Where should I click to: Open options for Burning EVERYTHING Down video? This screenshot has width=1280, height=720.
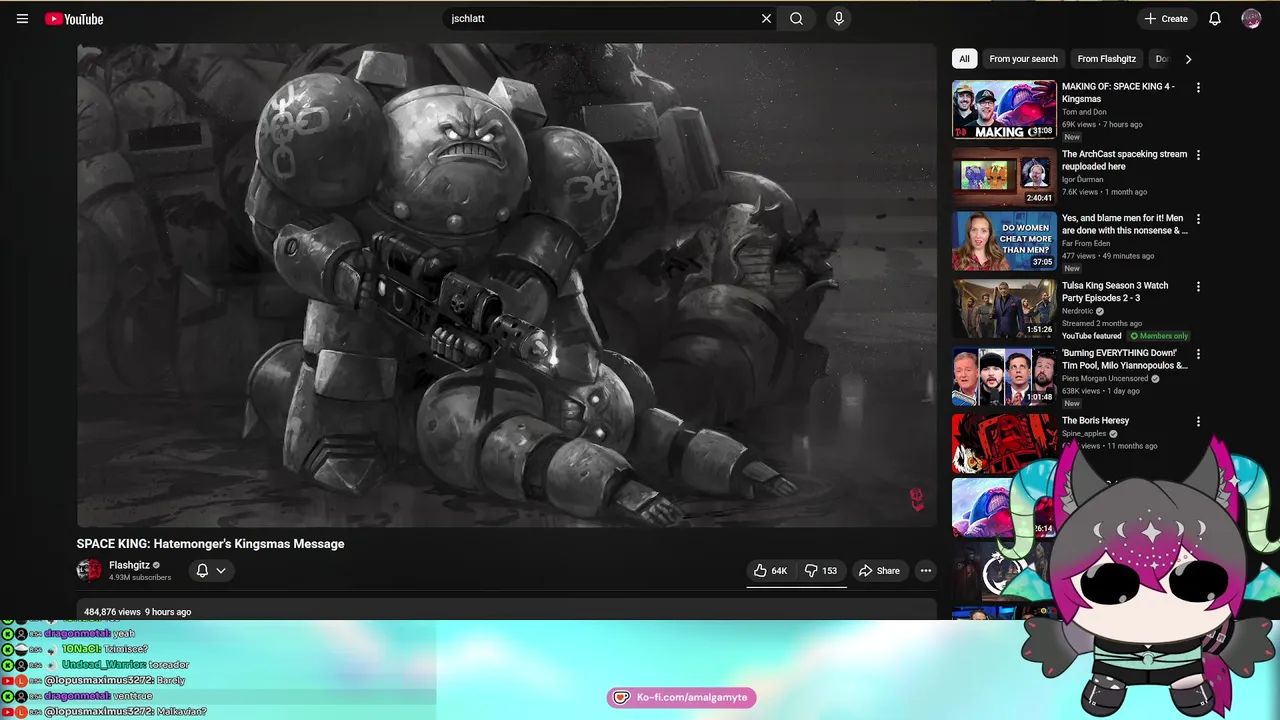tap(1198, 354)
